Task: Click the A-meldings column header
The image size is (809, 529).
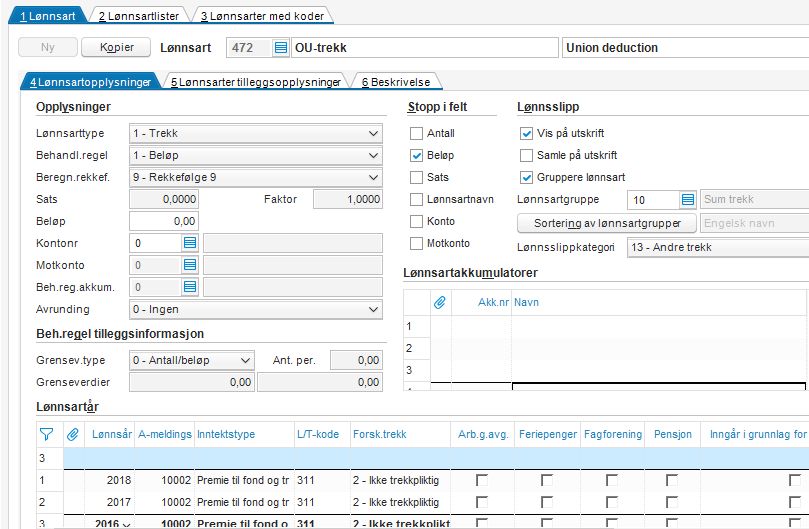Action: click(x=165, y=435)
